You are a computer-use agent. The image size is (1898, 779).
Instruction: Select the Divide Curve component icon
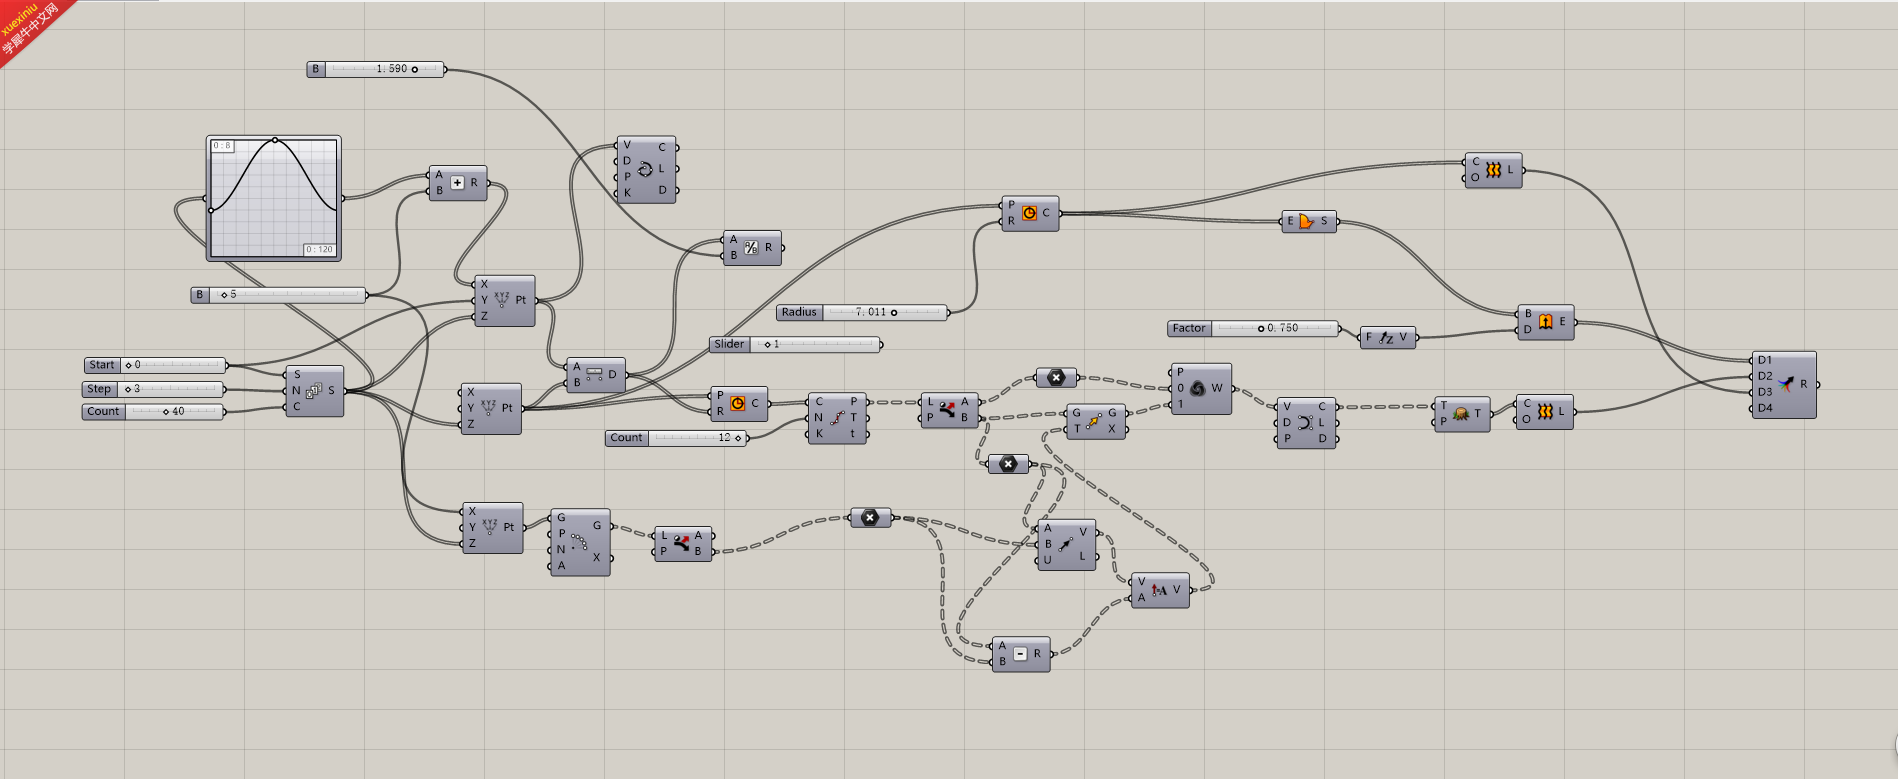click(x=836, y=418)
